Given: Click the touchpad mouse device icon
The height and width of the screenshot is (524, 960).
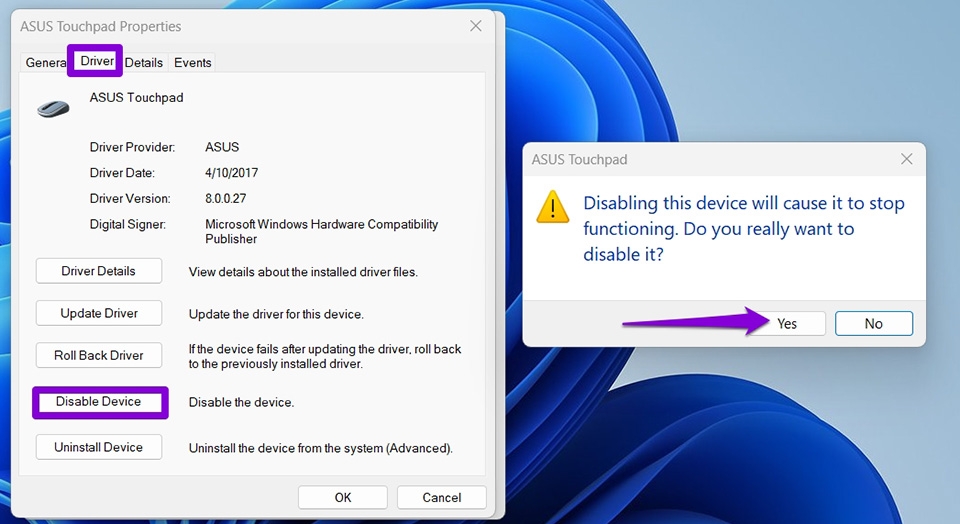Looking at the screenshot, I should click(53, 109).
